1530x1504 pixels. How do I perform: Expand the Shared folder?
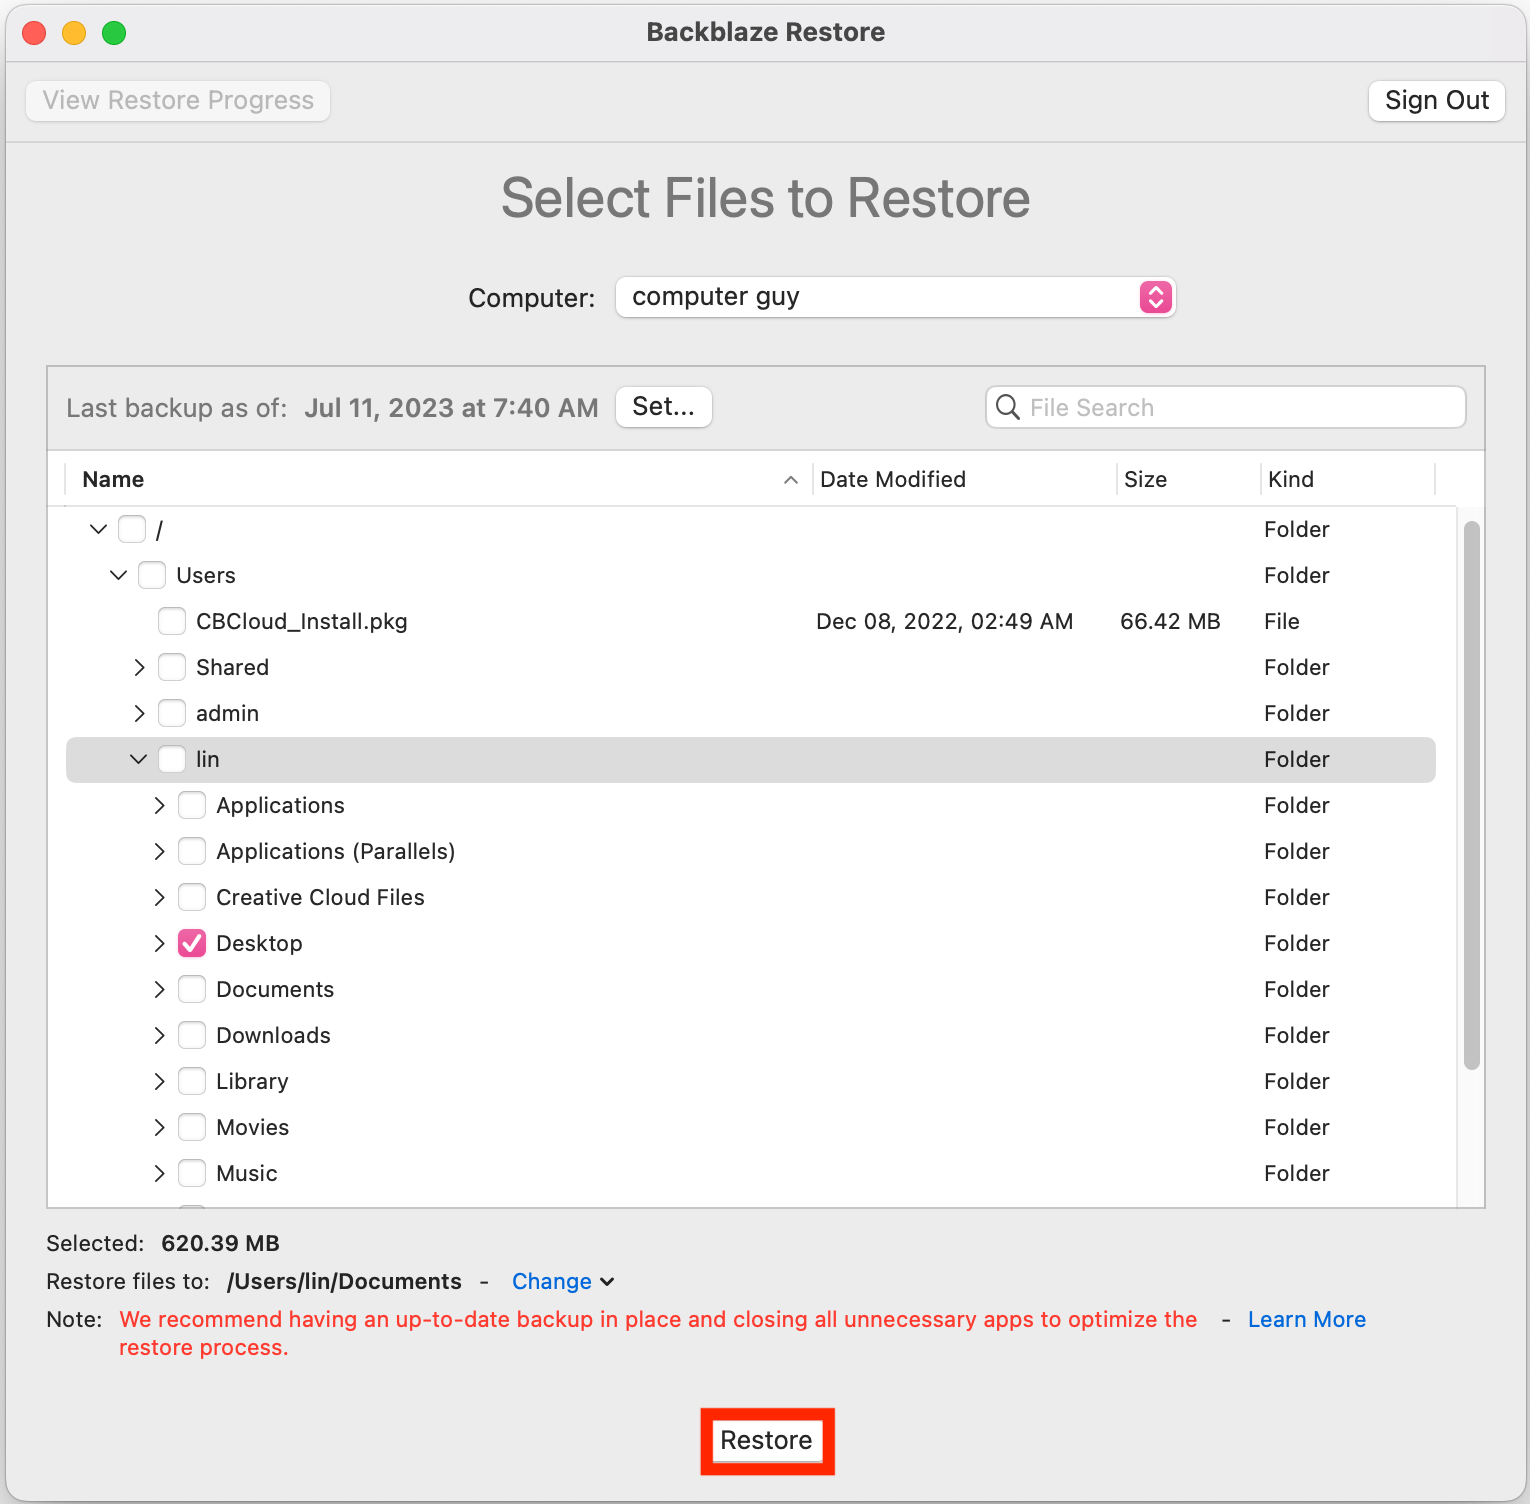139,667
